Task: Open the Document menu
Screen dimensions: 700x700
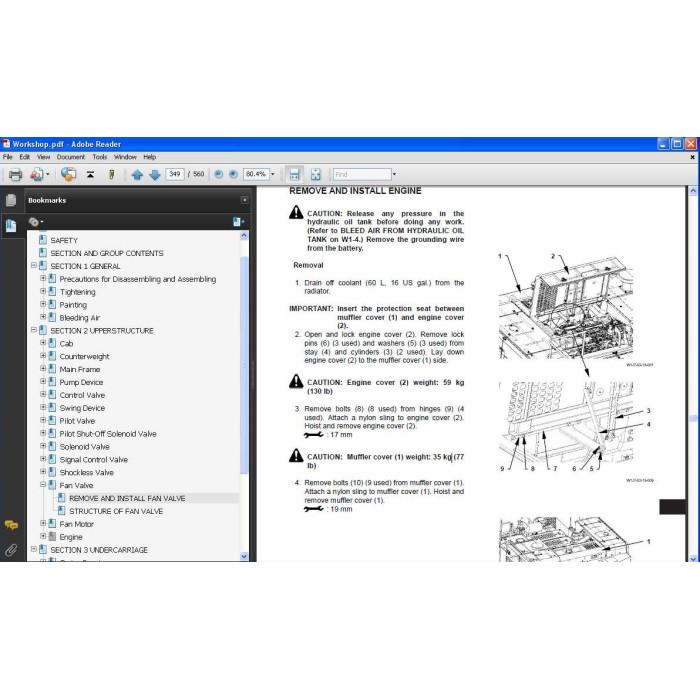Action: point(71,157)
